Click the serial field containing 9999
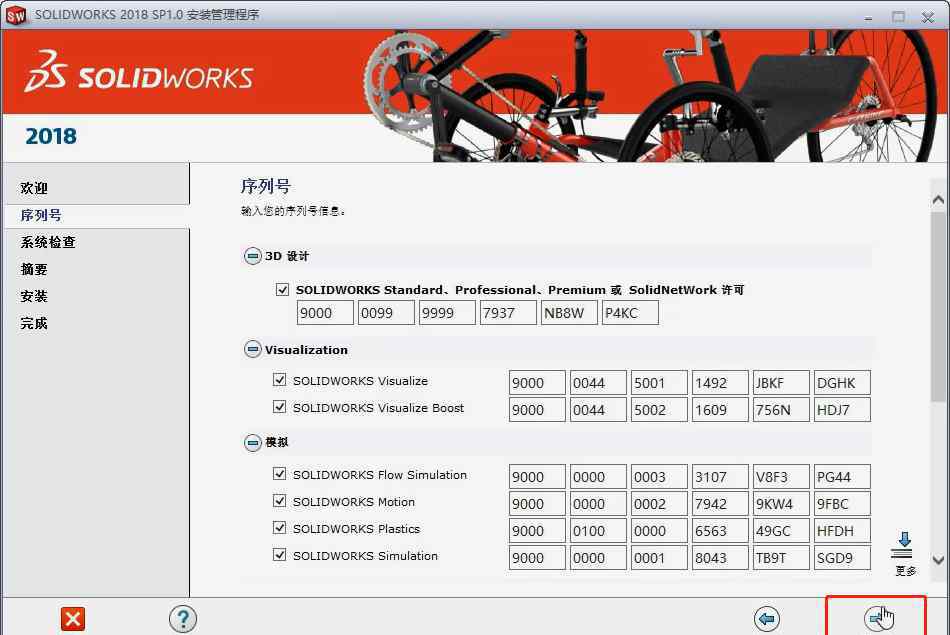The image size is (950, 635). [x=447, y=313]
